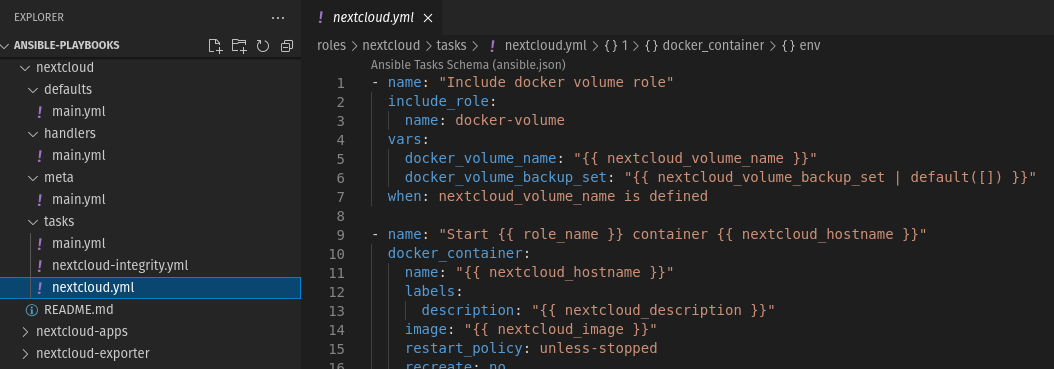
Task: Collapse the ANSIBLE-PLAYBOOKS root section
Action: 5,46
